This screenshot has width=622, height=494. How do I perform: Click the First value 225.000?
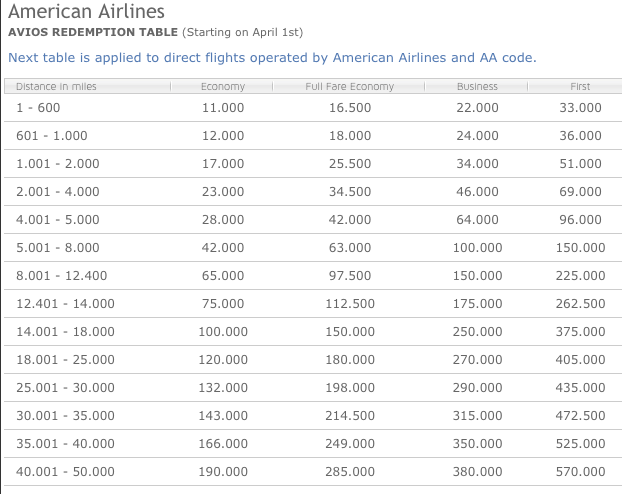(x=580, y=275)
